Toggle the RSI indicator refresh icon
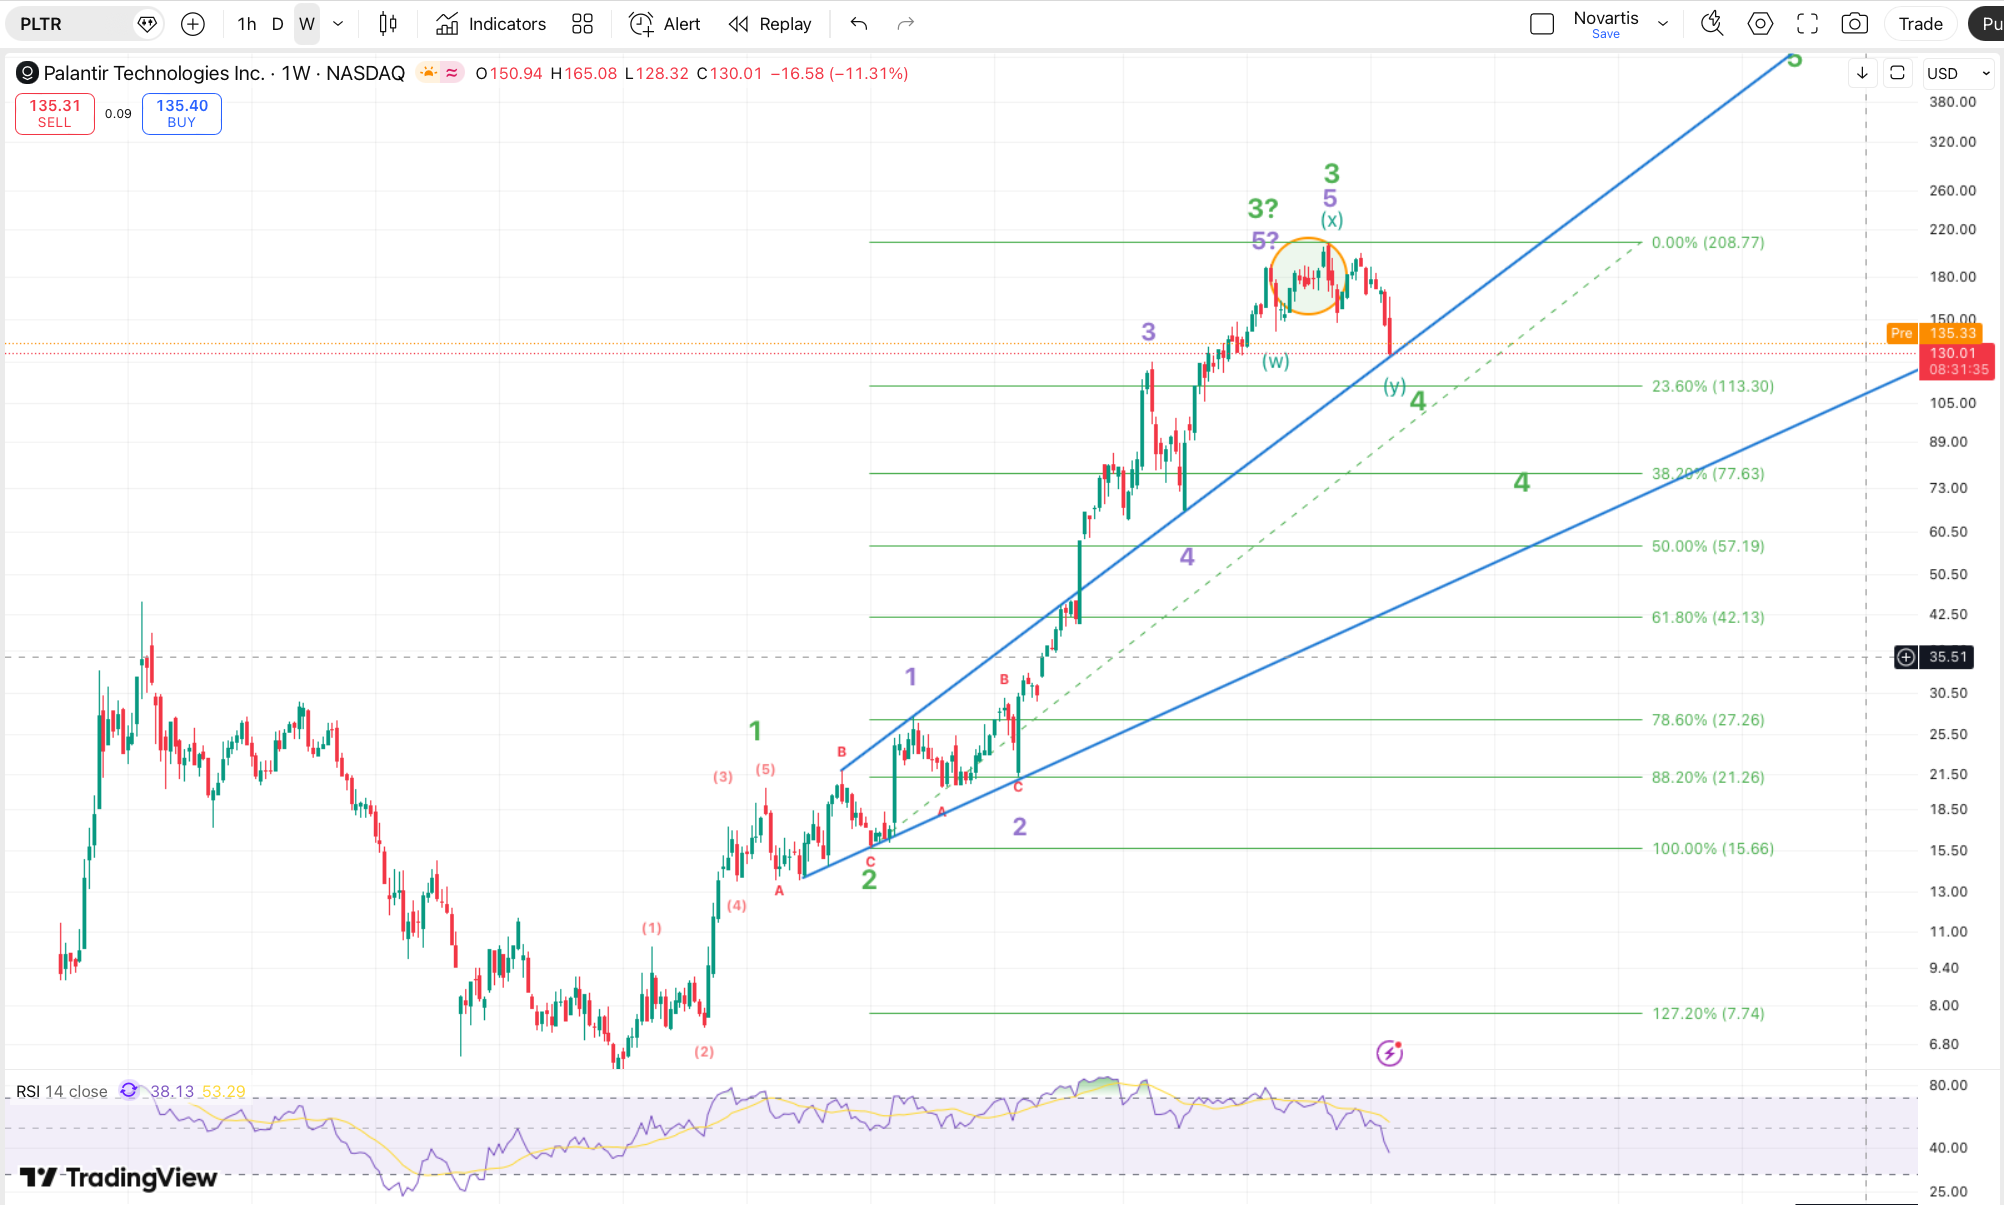The height and width of the screenshot is (1205, 2004). click(x=129, y=1090)
